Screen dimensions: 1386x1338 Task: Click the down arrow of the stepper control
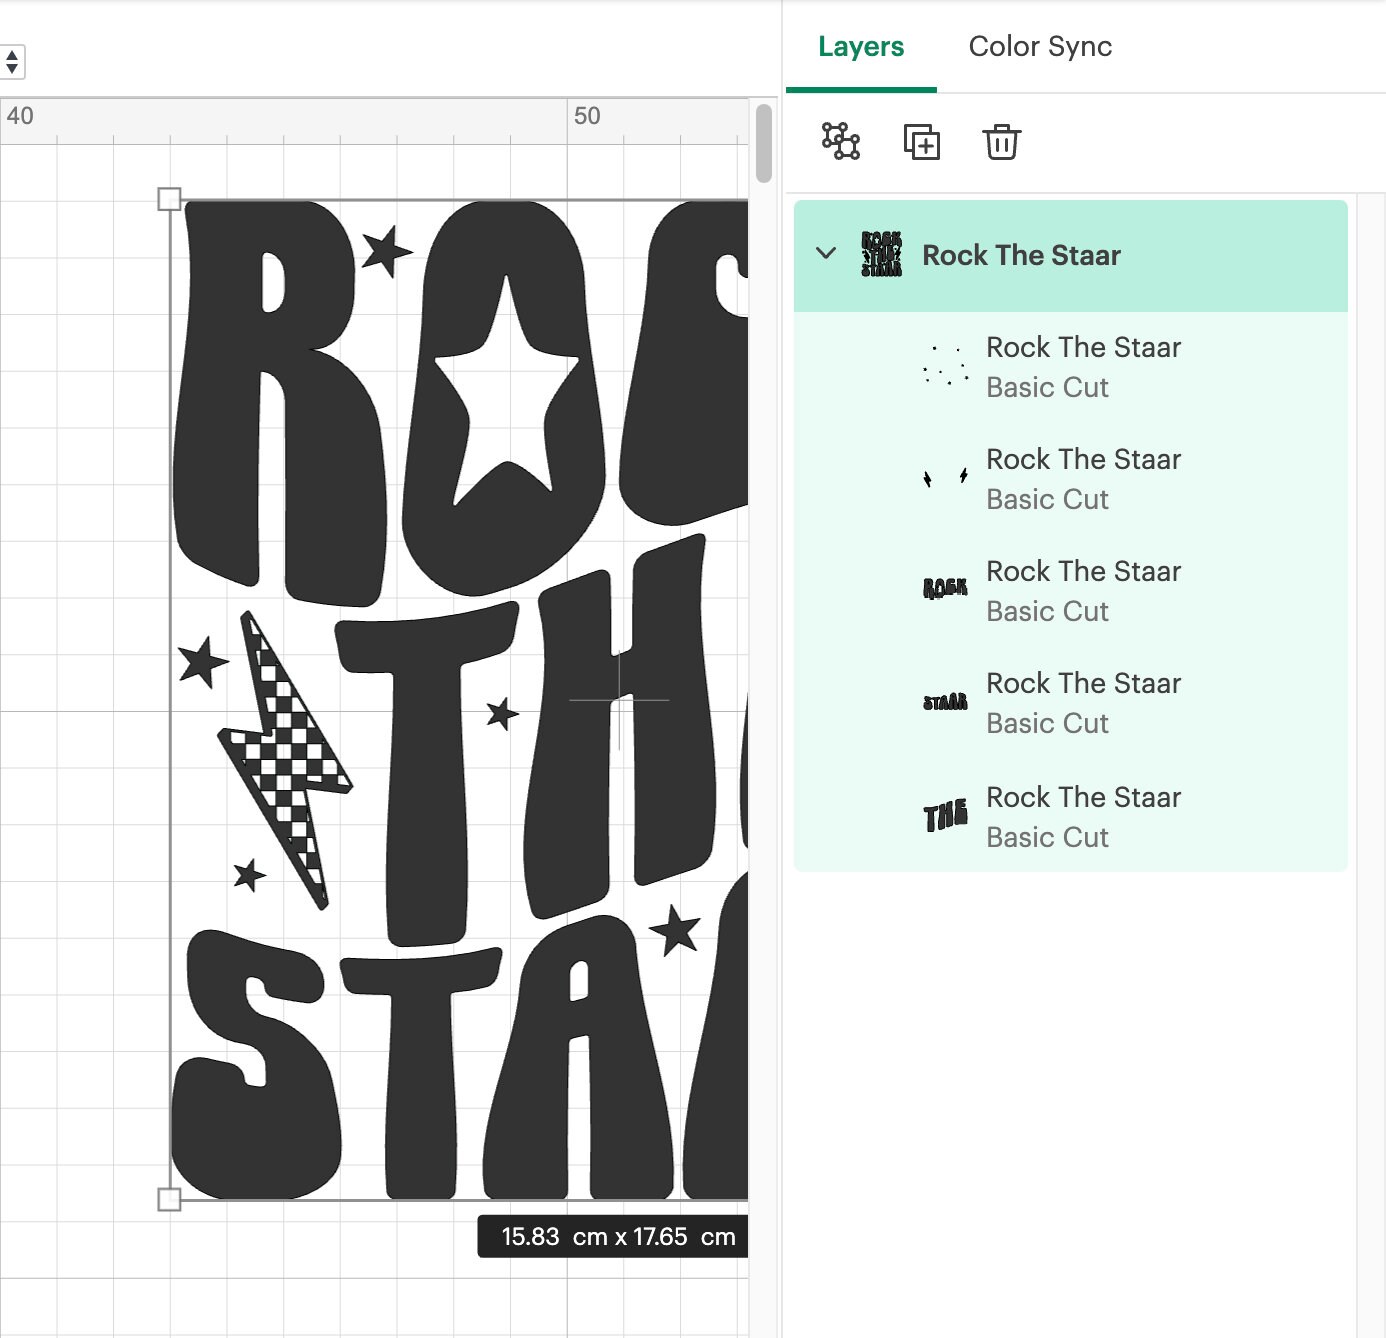(13, 70)
